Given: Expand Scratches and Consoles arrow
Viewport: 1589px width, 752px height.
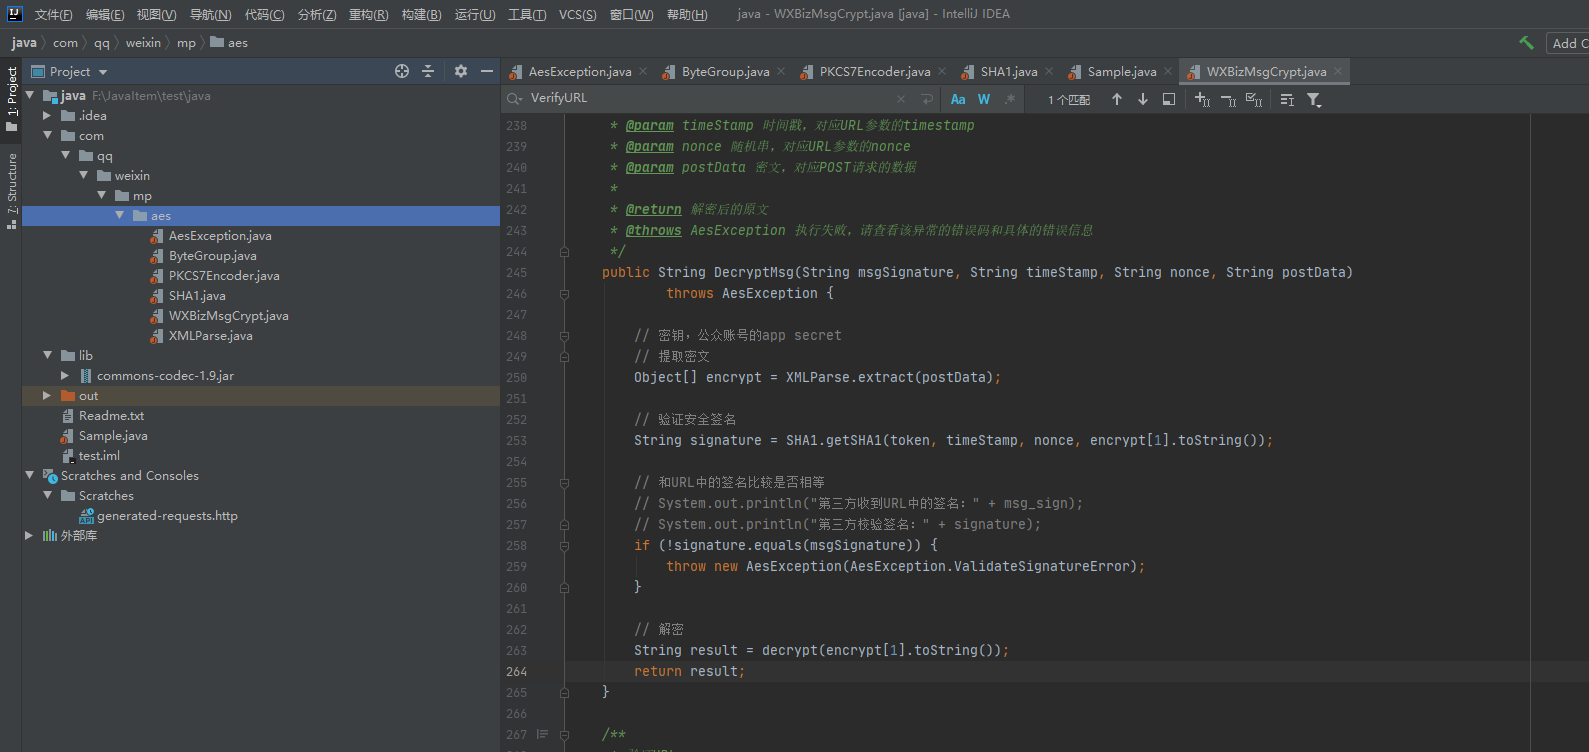Looking at the screenshot, I should [30, 475].
